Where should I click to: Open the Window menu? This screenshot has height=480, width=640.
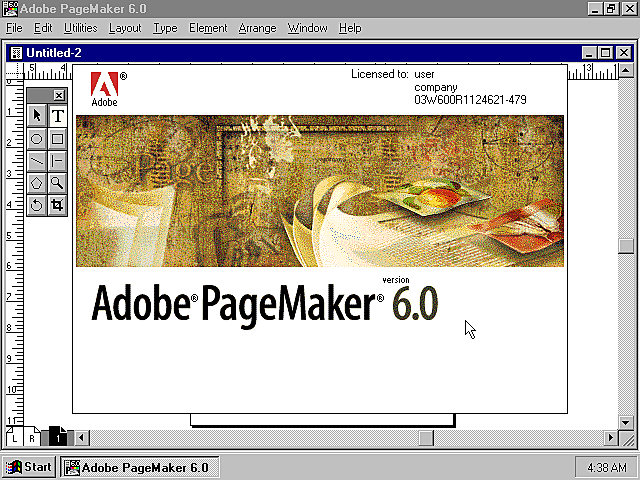tap(307, 28)
